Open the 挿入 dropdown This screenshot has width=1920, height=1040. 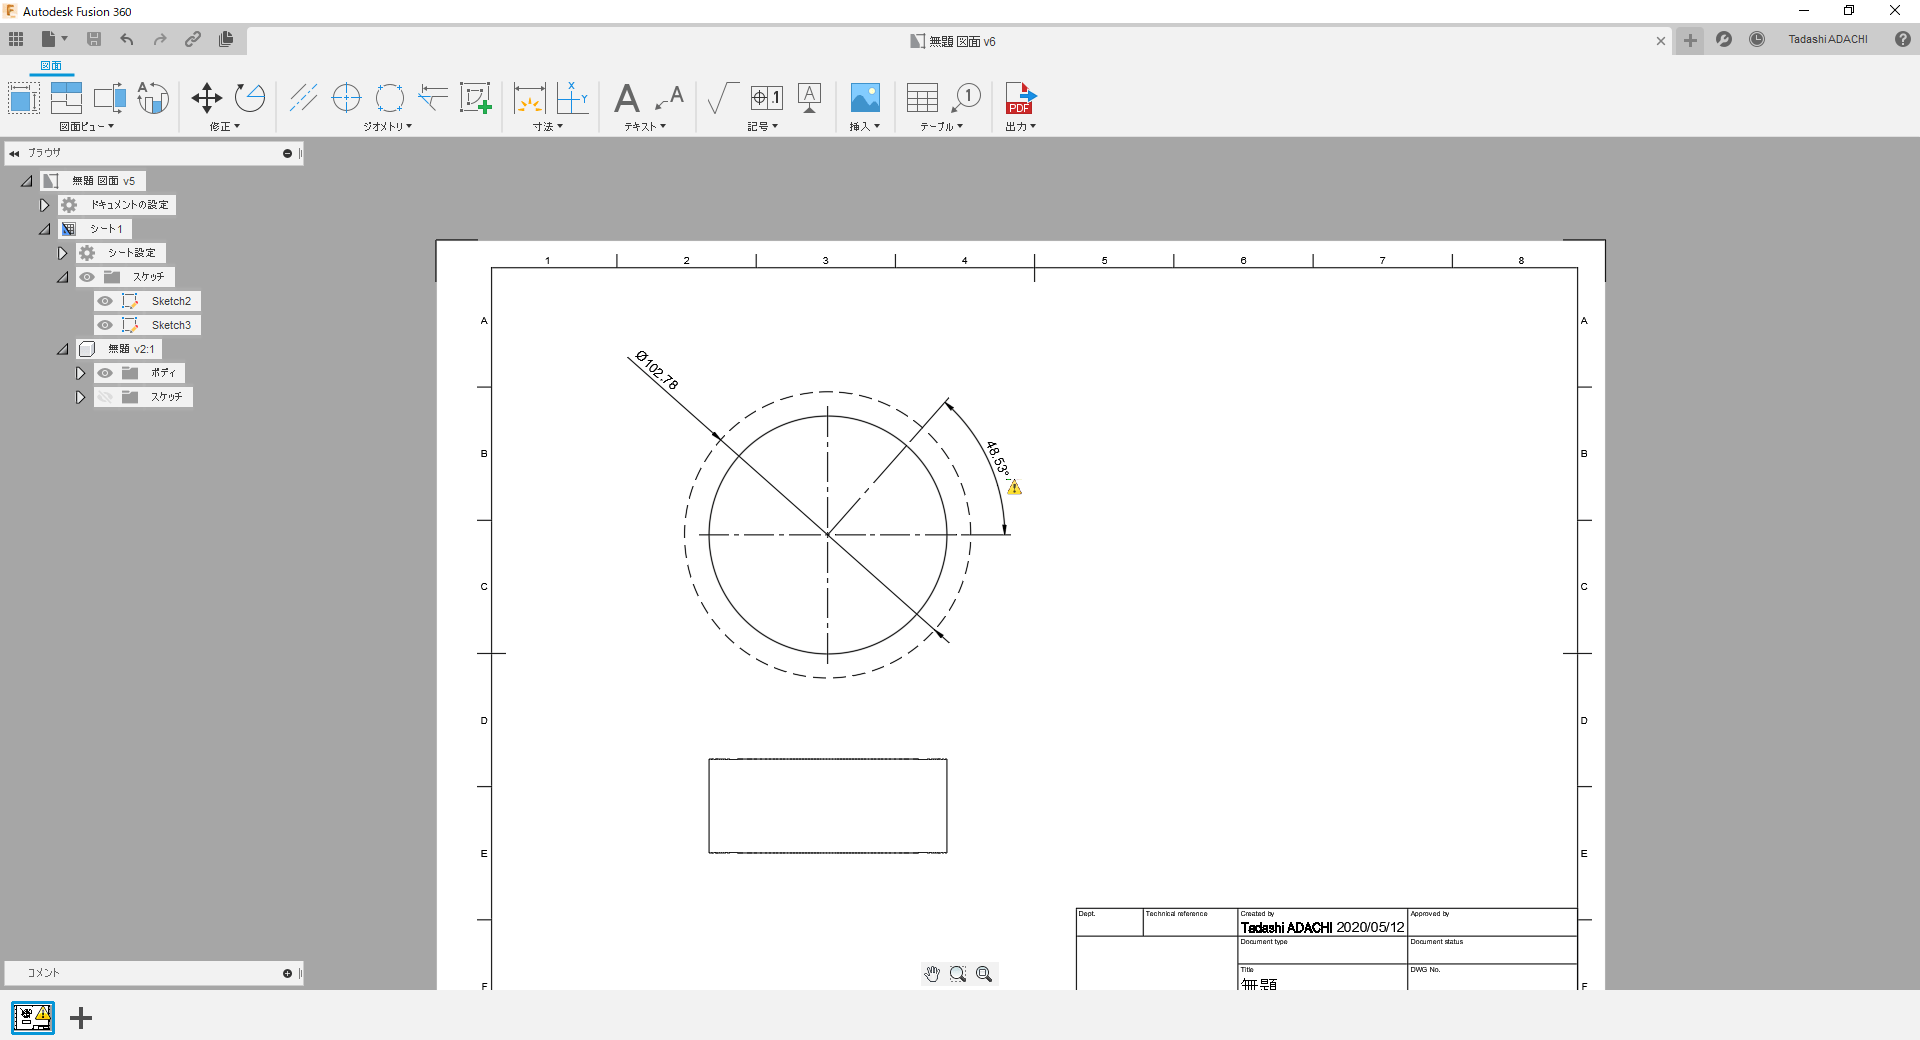[x=865, y=127]
